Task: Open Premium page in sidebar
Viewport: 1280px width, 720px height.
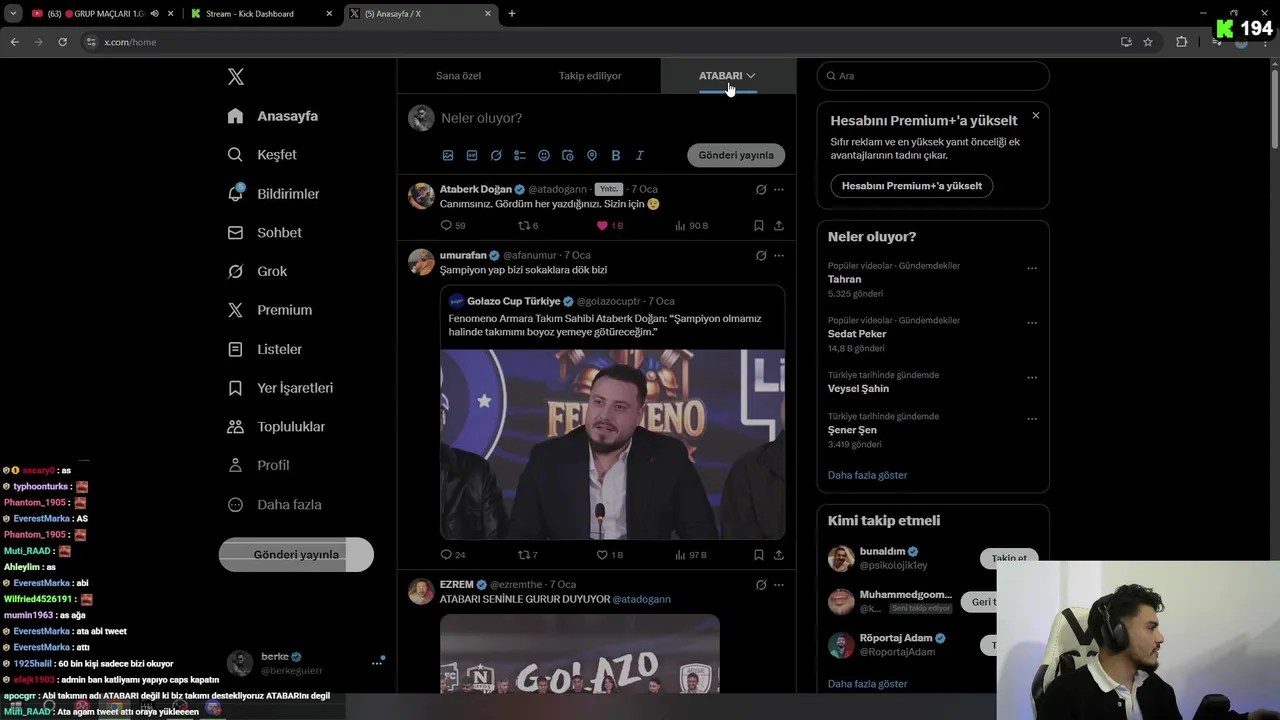Action: (270, 310)
